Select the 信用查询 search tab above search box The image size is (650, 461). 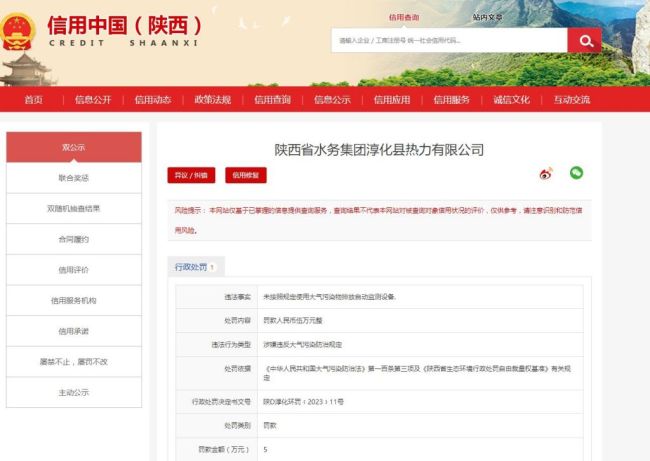pyautogui.click(x=404, y=17)
